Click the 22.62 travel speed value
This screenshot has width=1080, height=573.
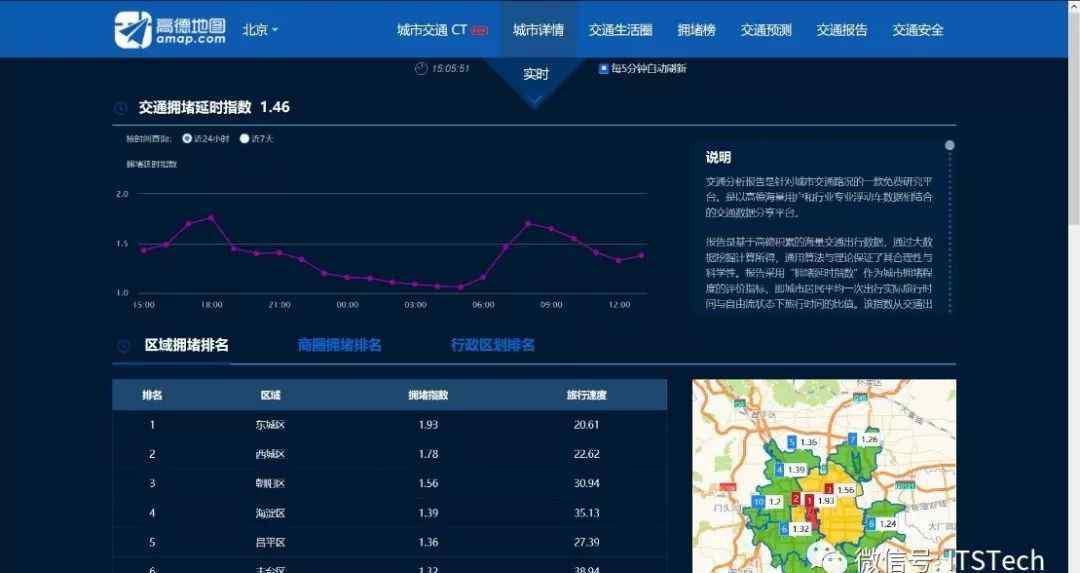[586, 454]
